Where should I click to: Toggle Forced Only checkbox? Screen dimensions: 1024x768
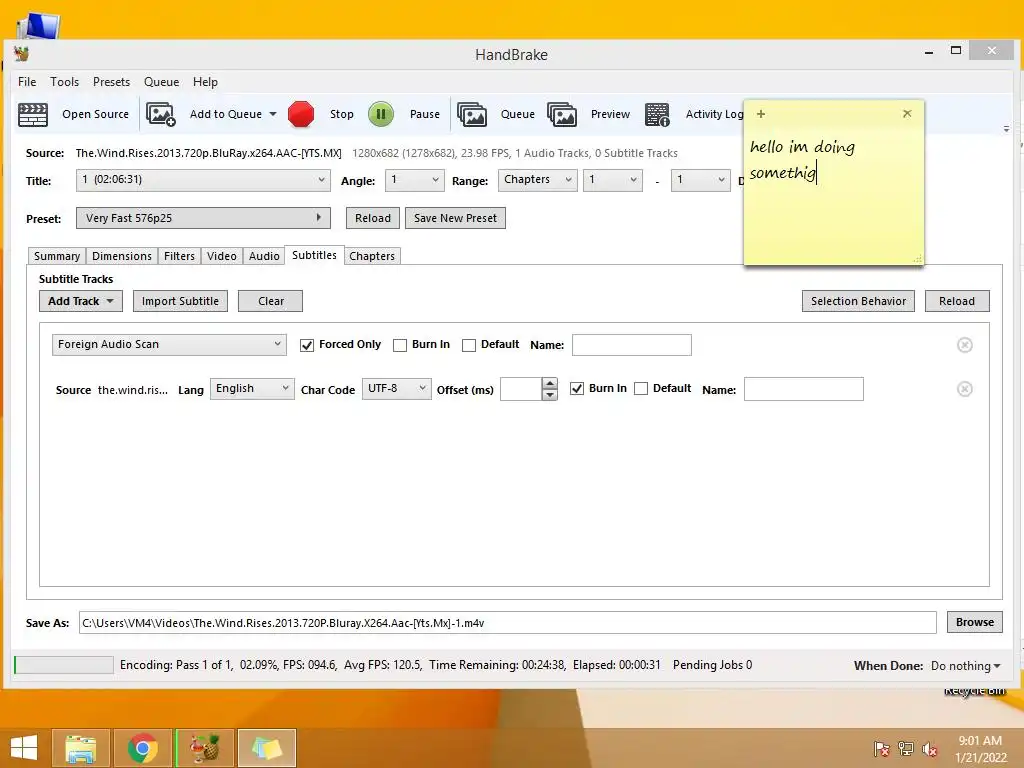click(307, 345)
